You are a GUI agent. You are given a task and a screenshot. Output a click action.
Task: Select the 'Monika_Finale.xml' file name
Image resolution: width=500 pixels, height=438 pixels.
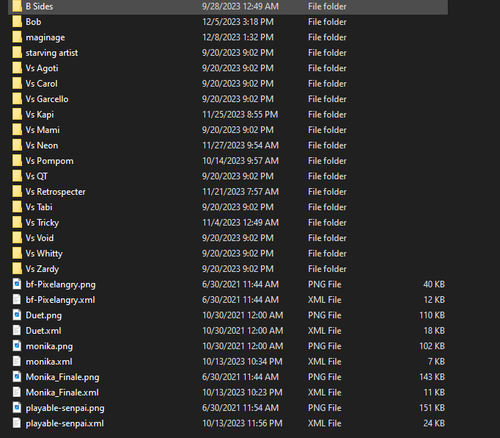click(x=62, y=393)
